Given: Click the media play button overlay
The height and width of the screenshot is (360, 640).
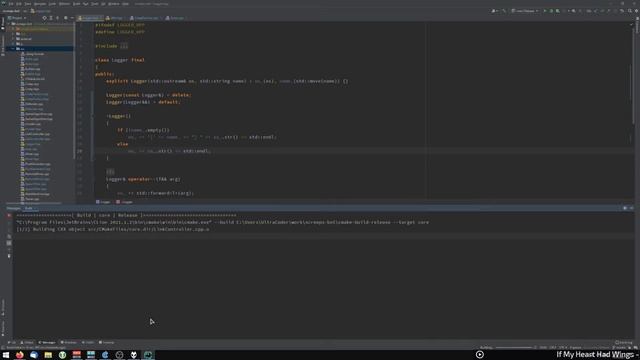Looking at the screenshot, I should click(480, 355).
